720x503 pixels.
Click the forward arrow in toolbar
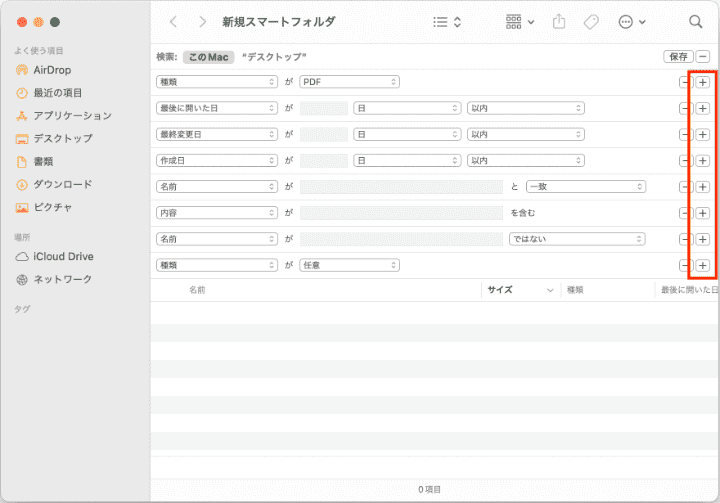click(x=203, y=21)
